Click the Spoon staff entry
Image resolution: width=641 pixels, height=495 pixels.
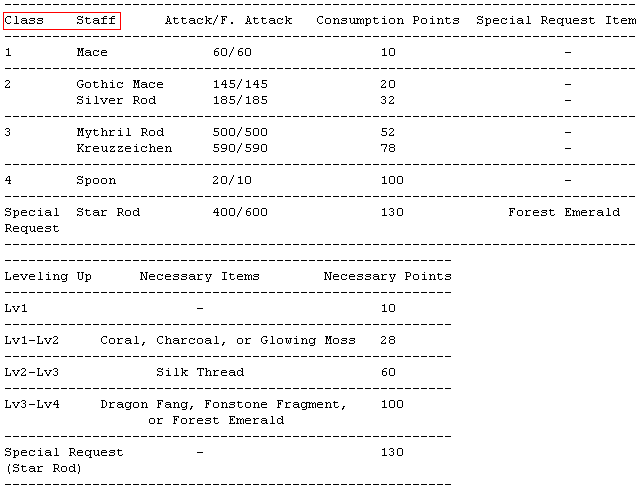coord(96,181)
